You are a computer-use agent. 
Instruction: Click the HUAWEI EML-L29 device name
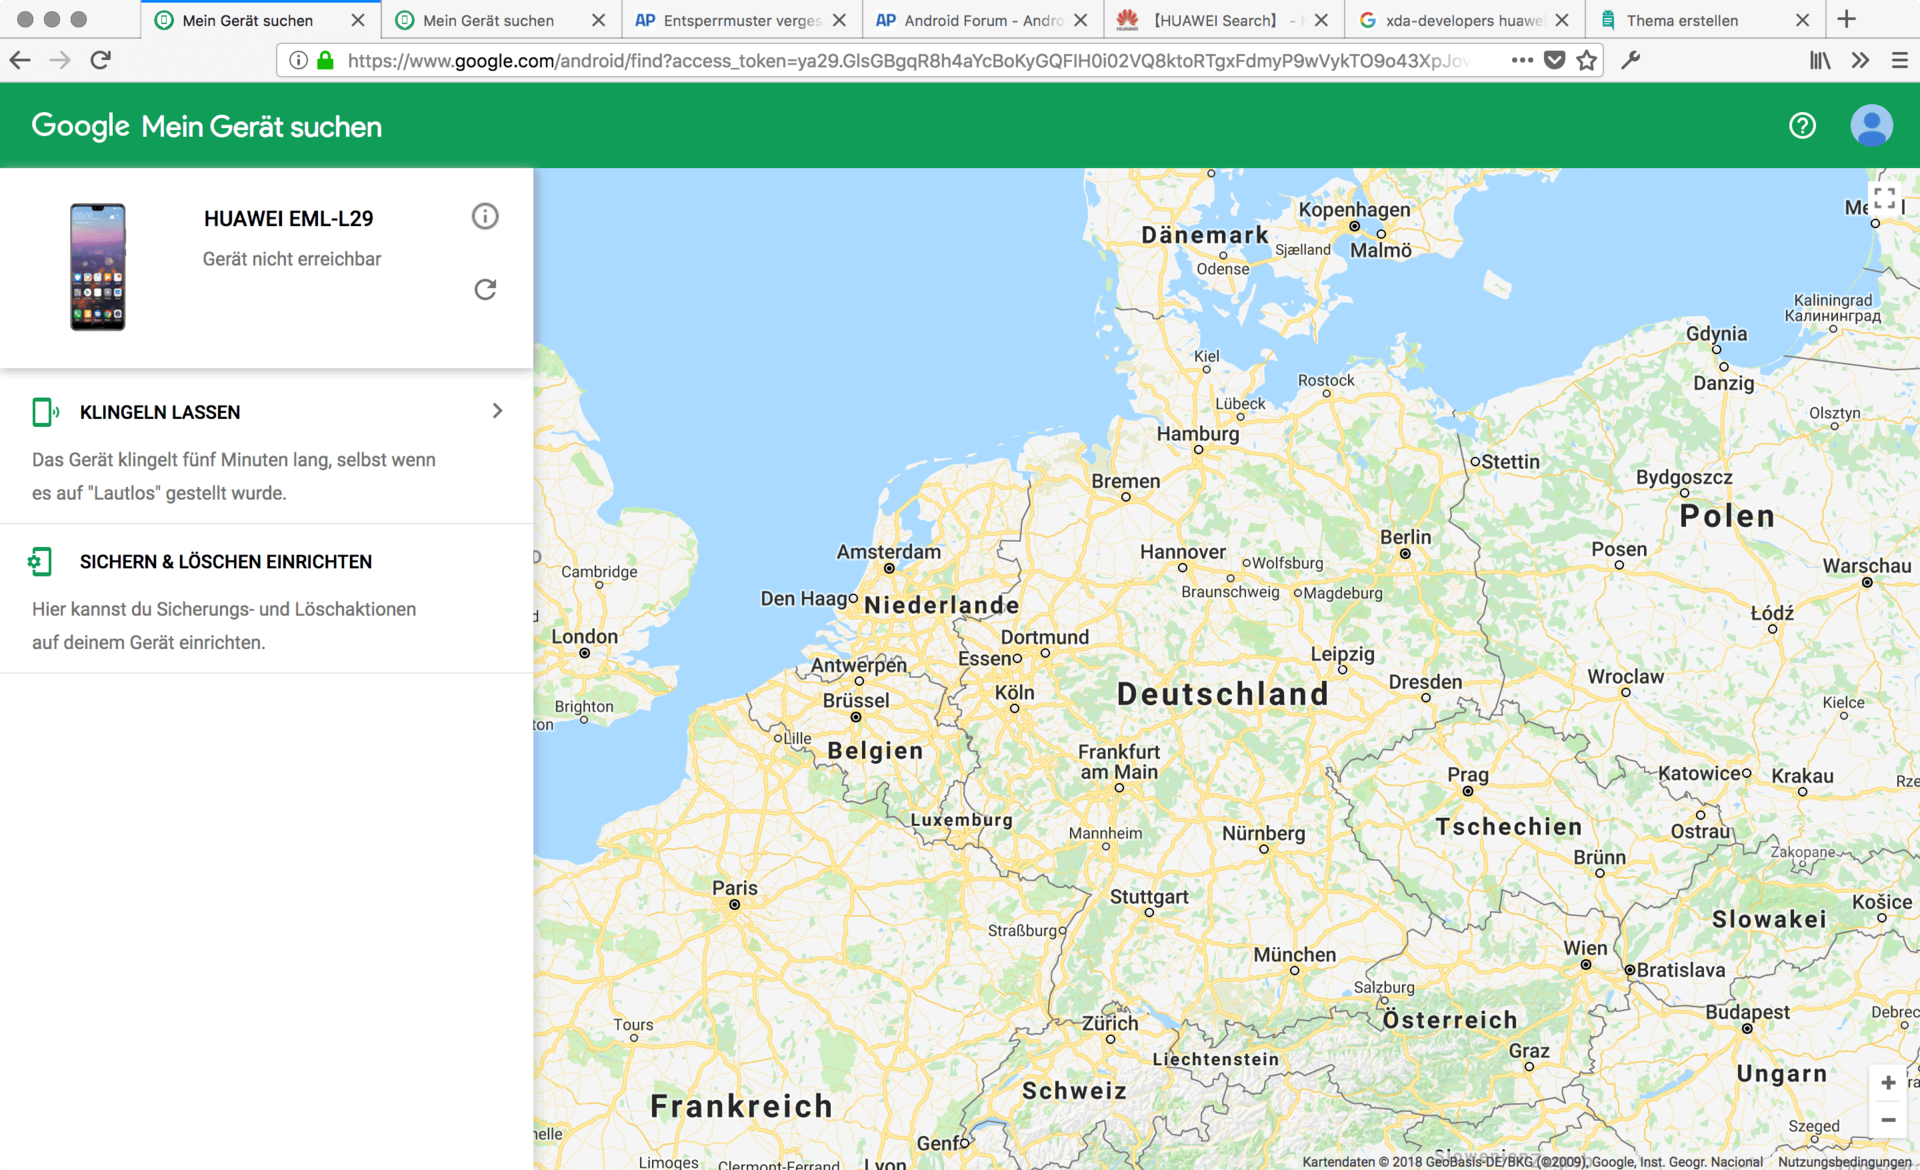click(x=288, y=218)
